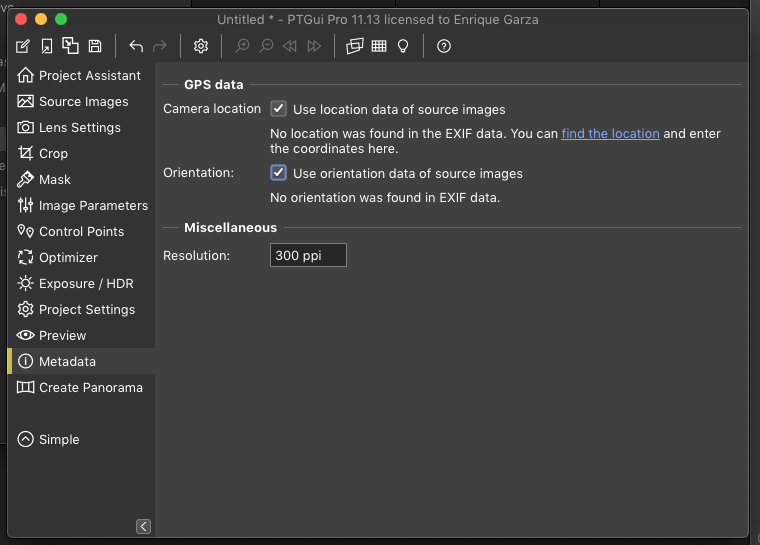Select the Exposure / HDR tab
Screen dimensions: 760x545
point(85,284)
